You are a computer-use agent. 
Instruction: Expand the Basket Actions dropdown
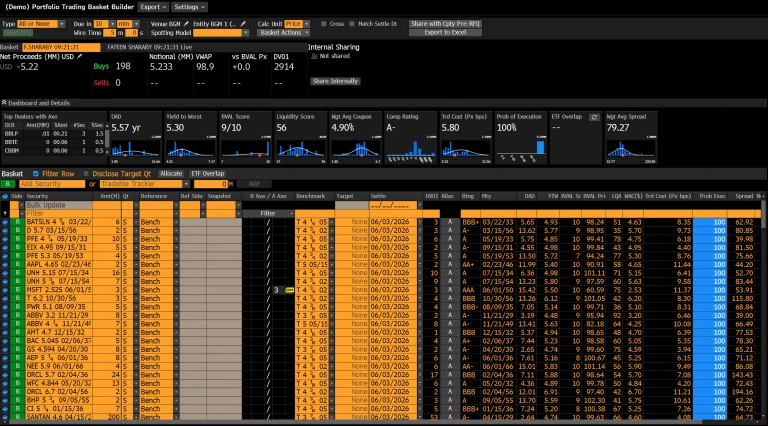coord(284,33)
